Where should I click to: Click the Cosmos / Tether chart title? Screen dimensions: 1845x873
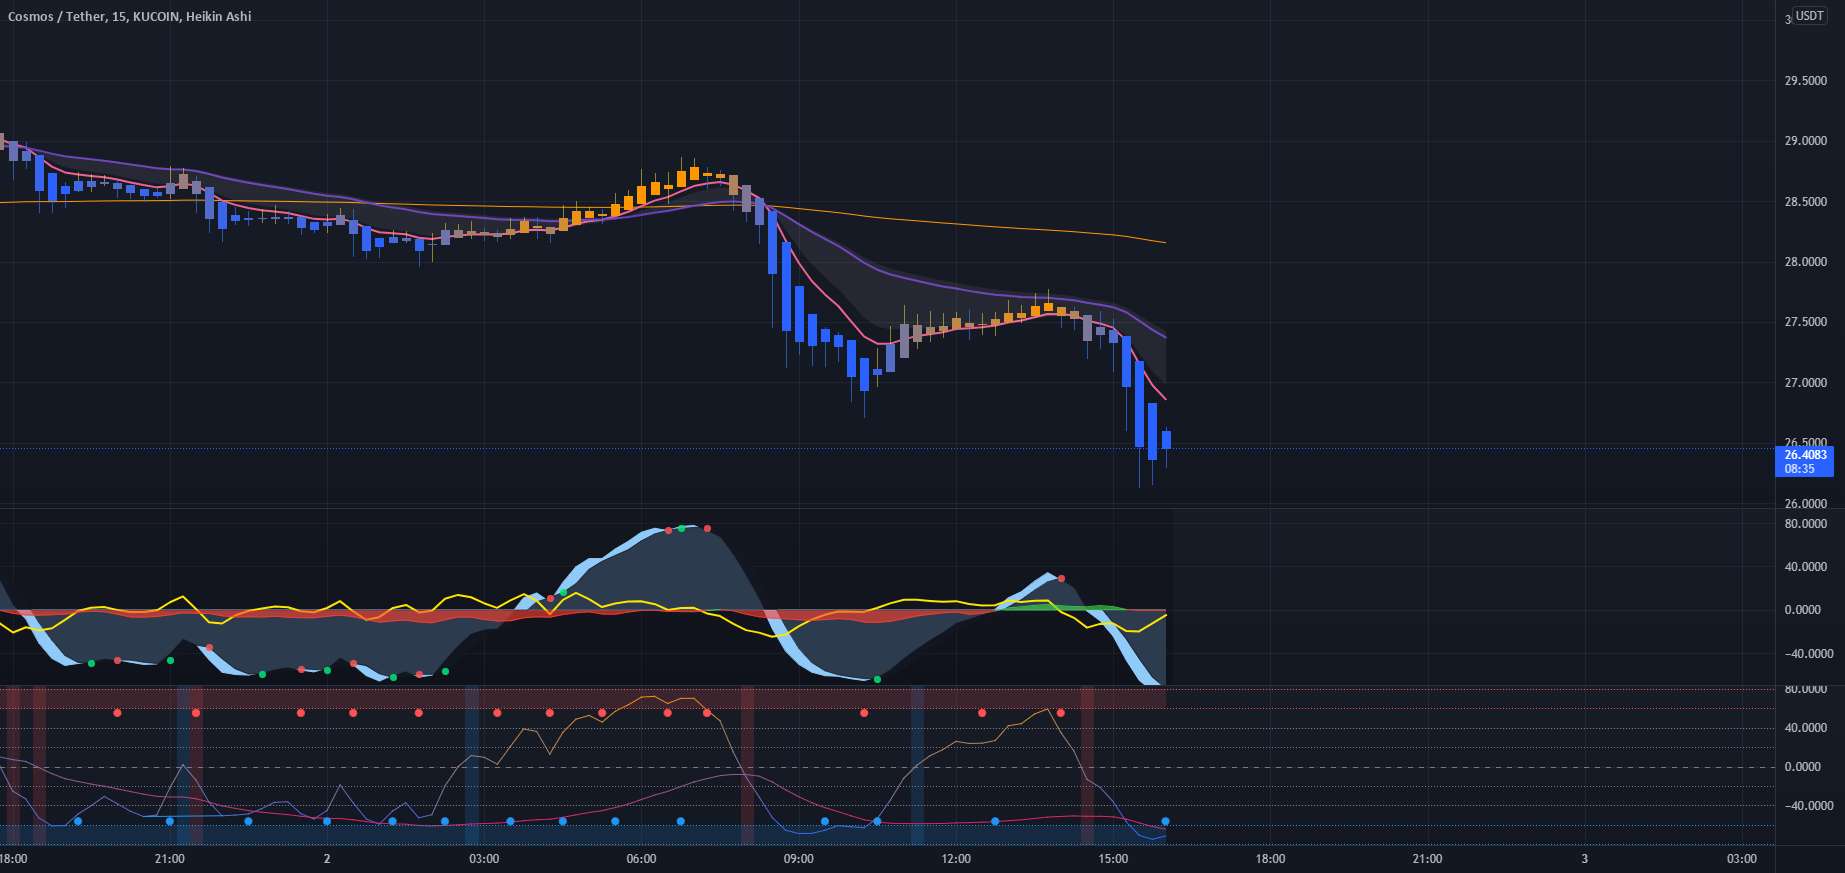[x=130, y=16]
